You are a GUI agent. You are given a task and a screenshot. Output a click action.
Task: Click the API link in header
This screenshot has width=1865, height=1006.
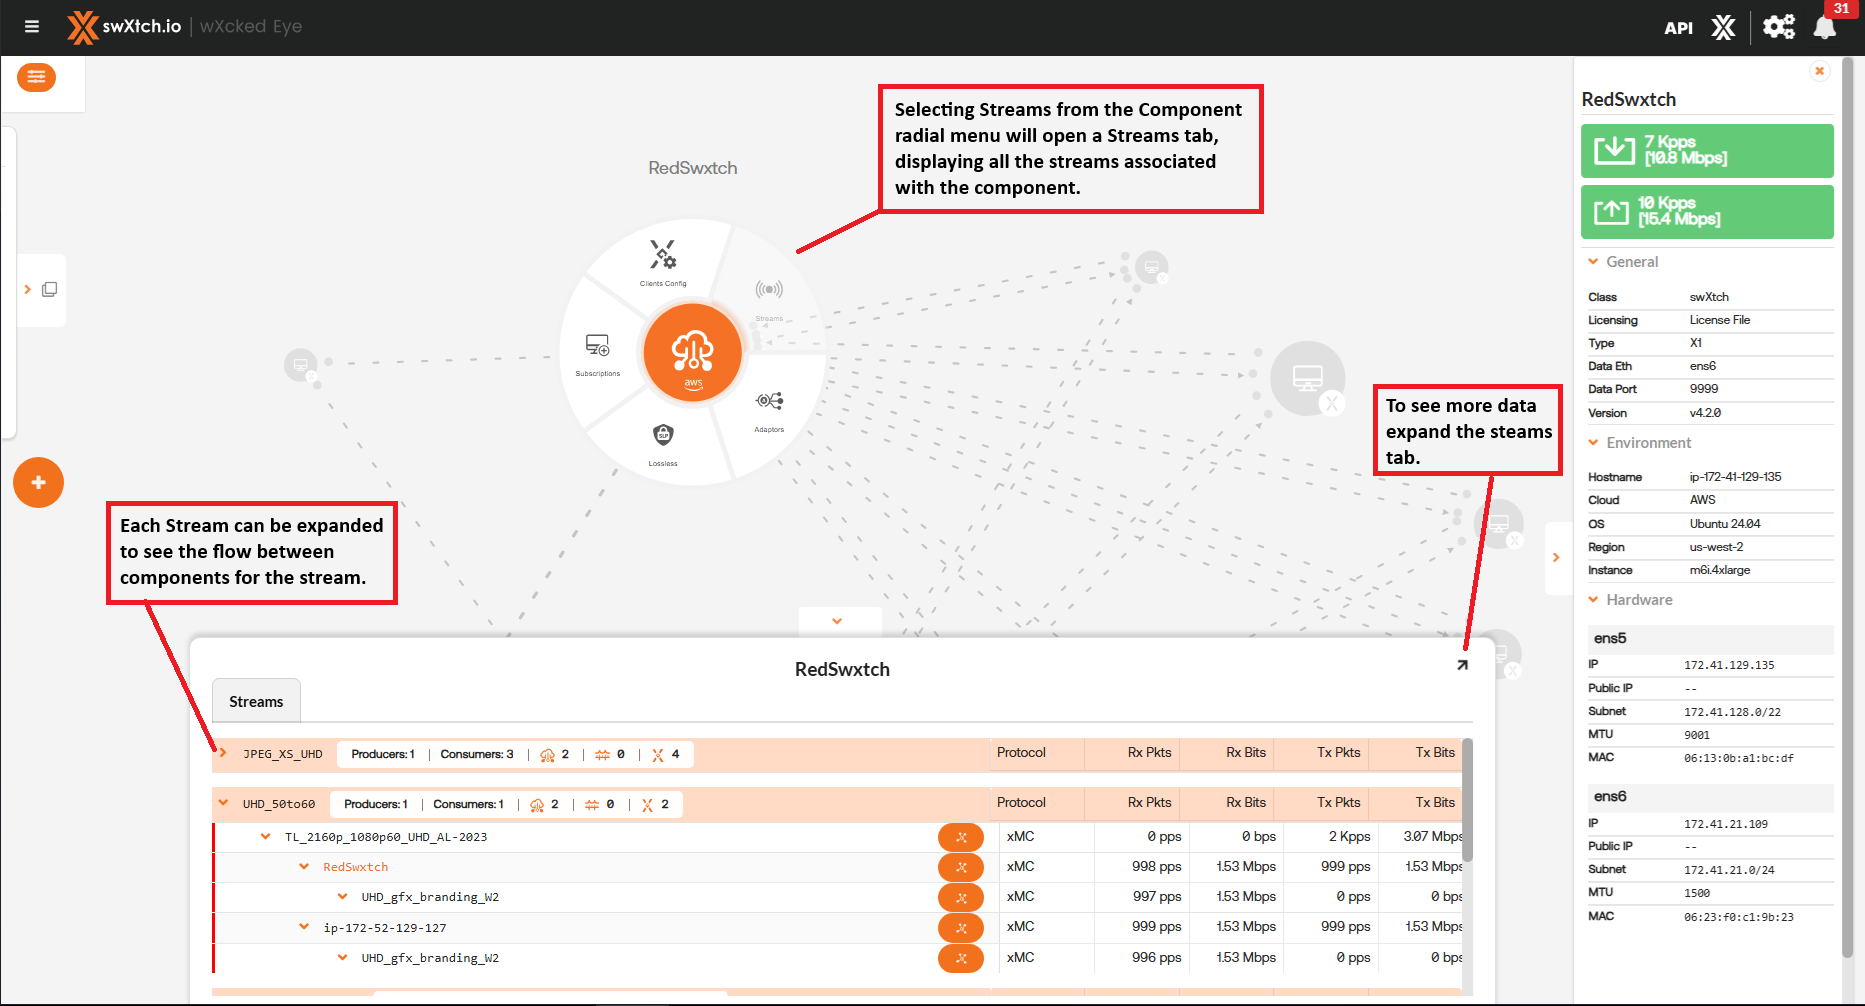[x=1678, y=28]
